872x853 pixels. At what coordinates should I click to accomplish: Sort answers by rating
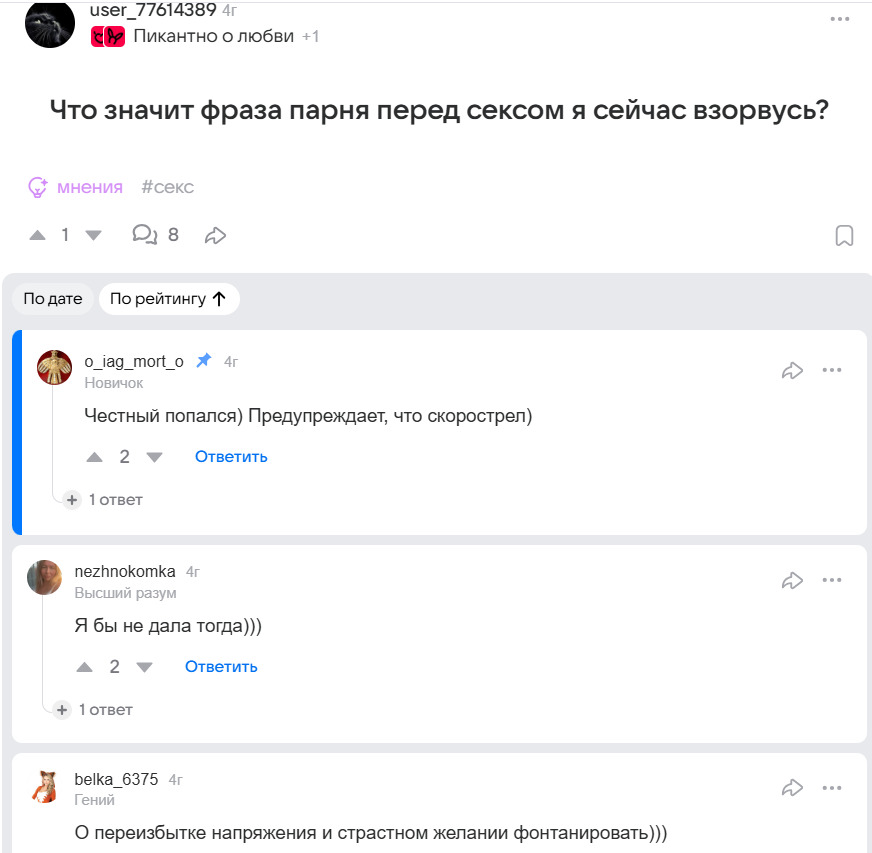point(168,299)
